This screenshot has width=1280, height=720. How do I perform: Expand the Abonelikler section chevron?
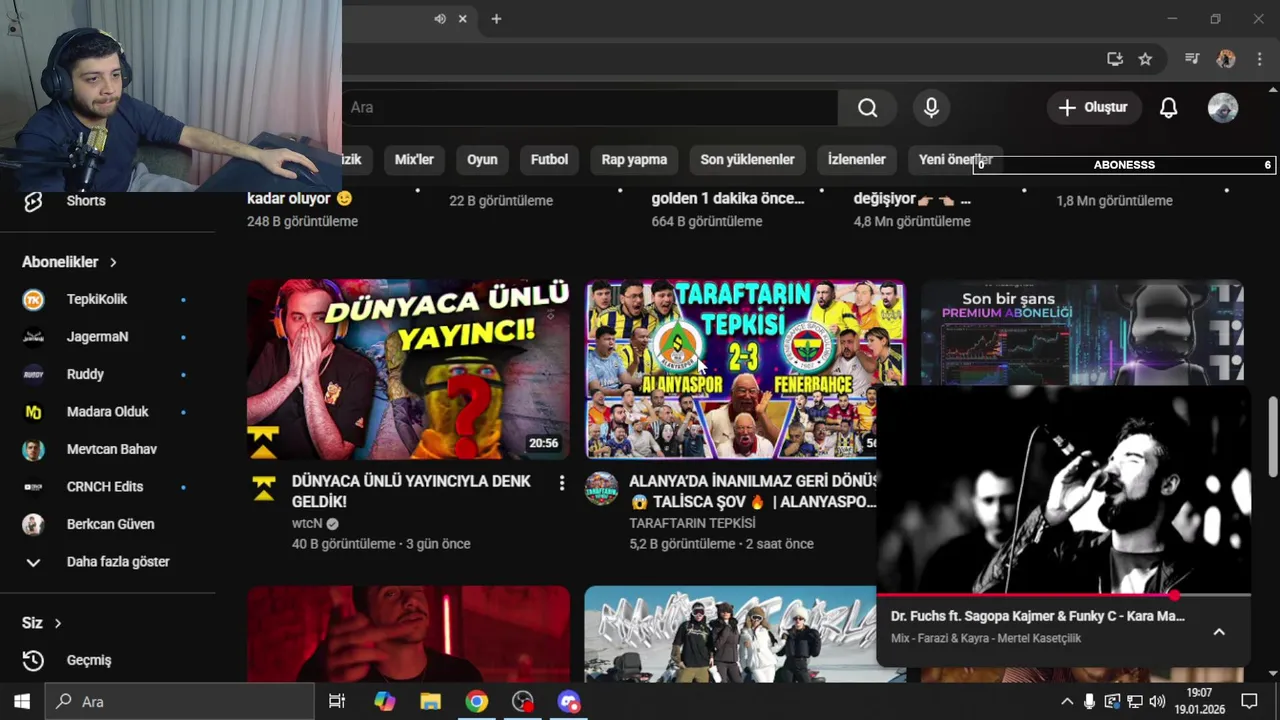113,262
